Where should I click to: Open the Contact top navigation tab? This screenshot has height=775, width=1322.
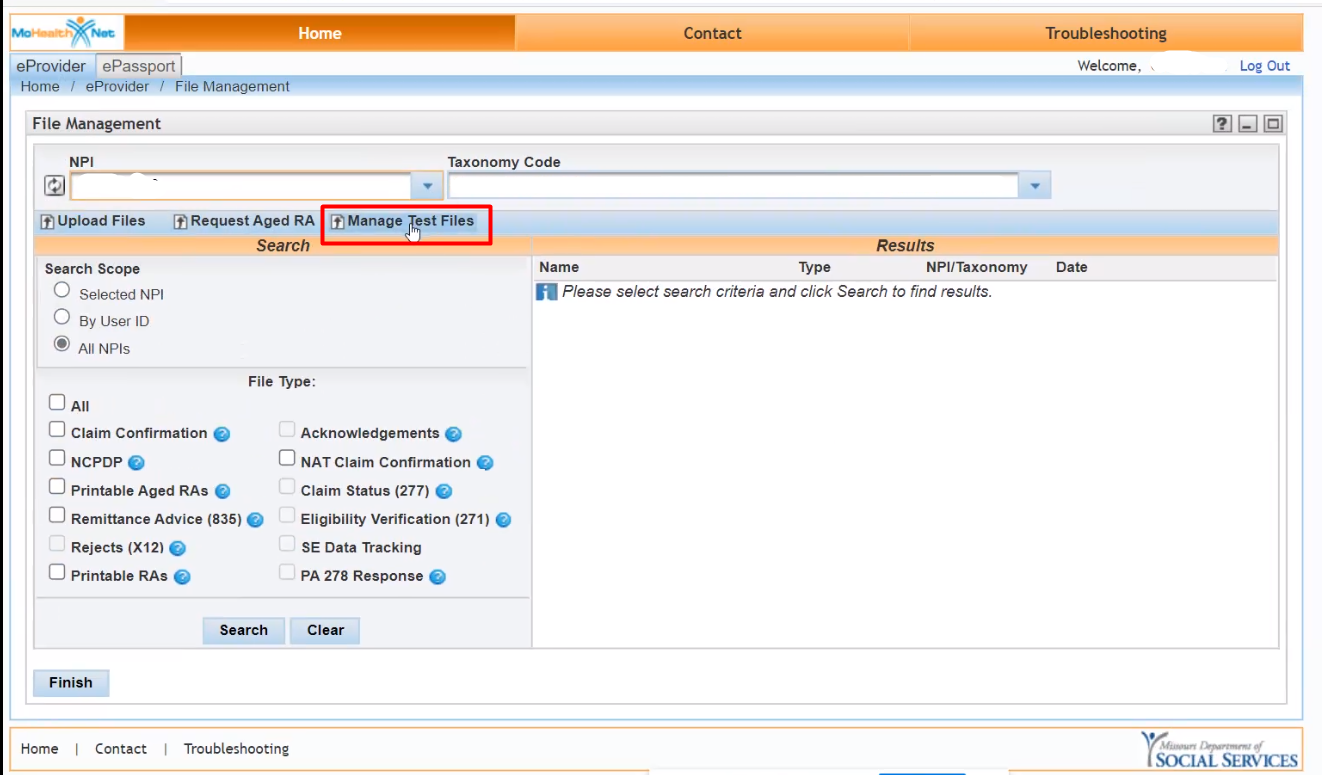pyautogui.click(x=712, y=33)
